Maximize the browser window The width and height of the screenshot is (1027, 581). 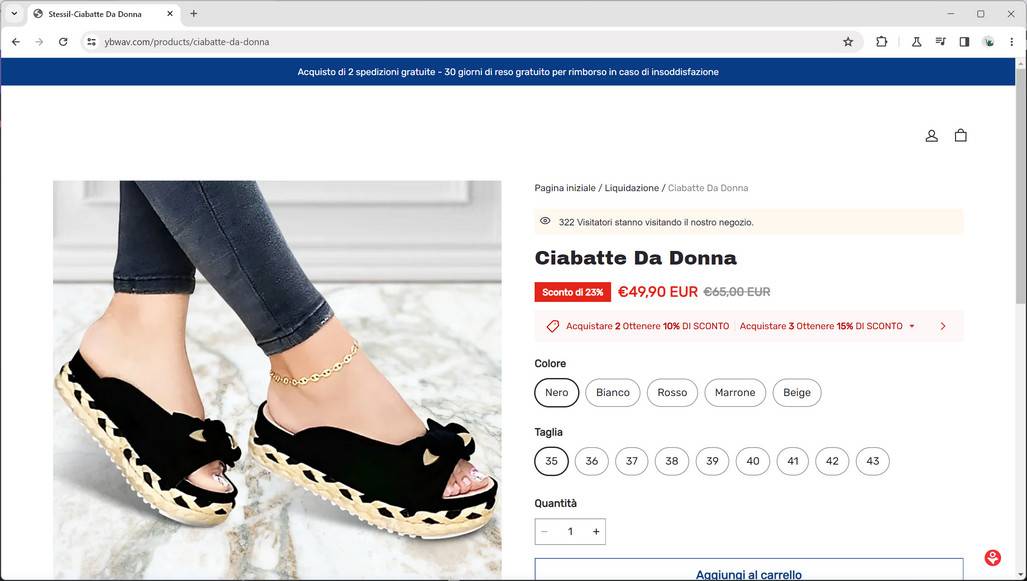click(980, 14)
